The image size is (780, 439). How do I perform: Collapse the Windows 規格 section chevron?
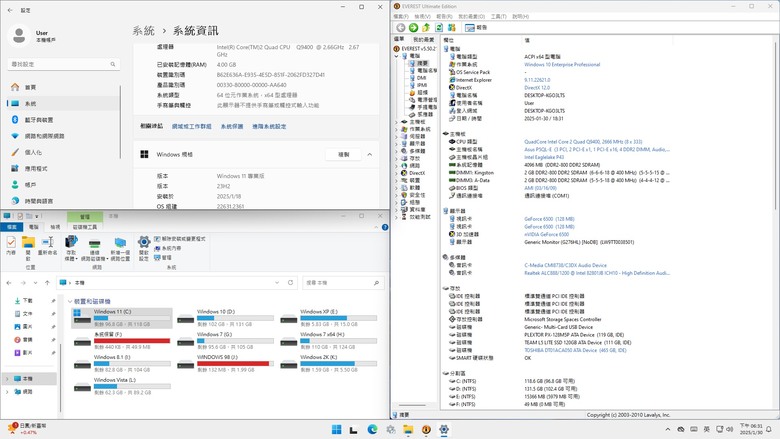coord(370,155)
